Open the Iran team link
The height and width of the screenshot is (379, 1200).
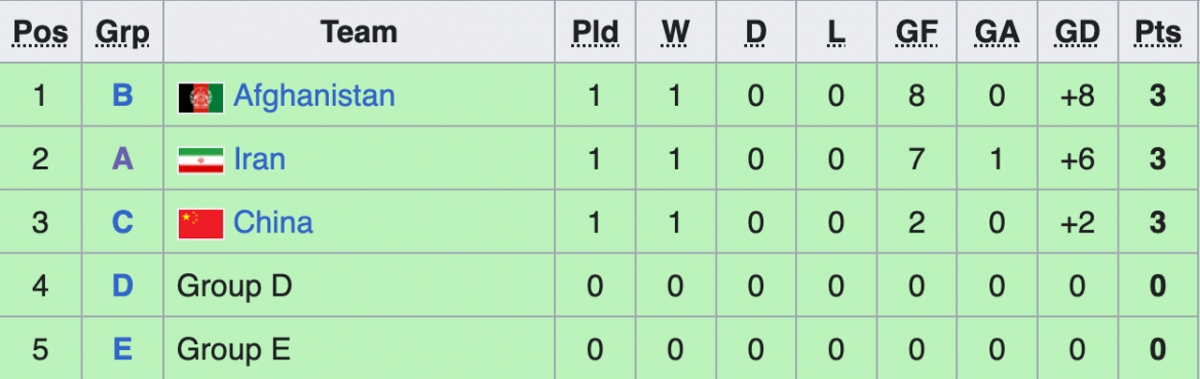pos(259,159)
